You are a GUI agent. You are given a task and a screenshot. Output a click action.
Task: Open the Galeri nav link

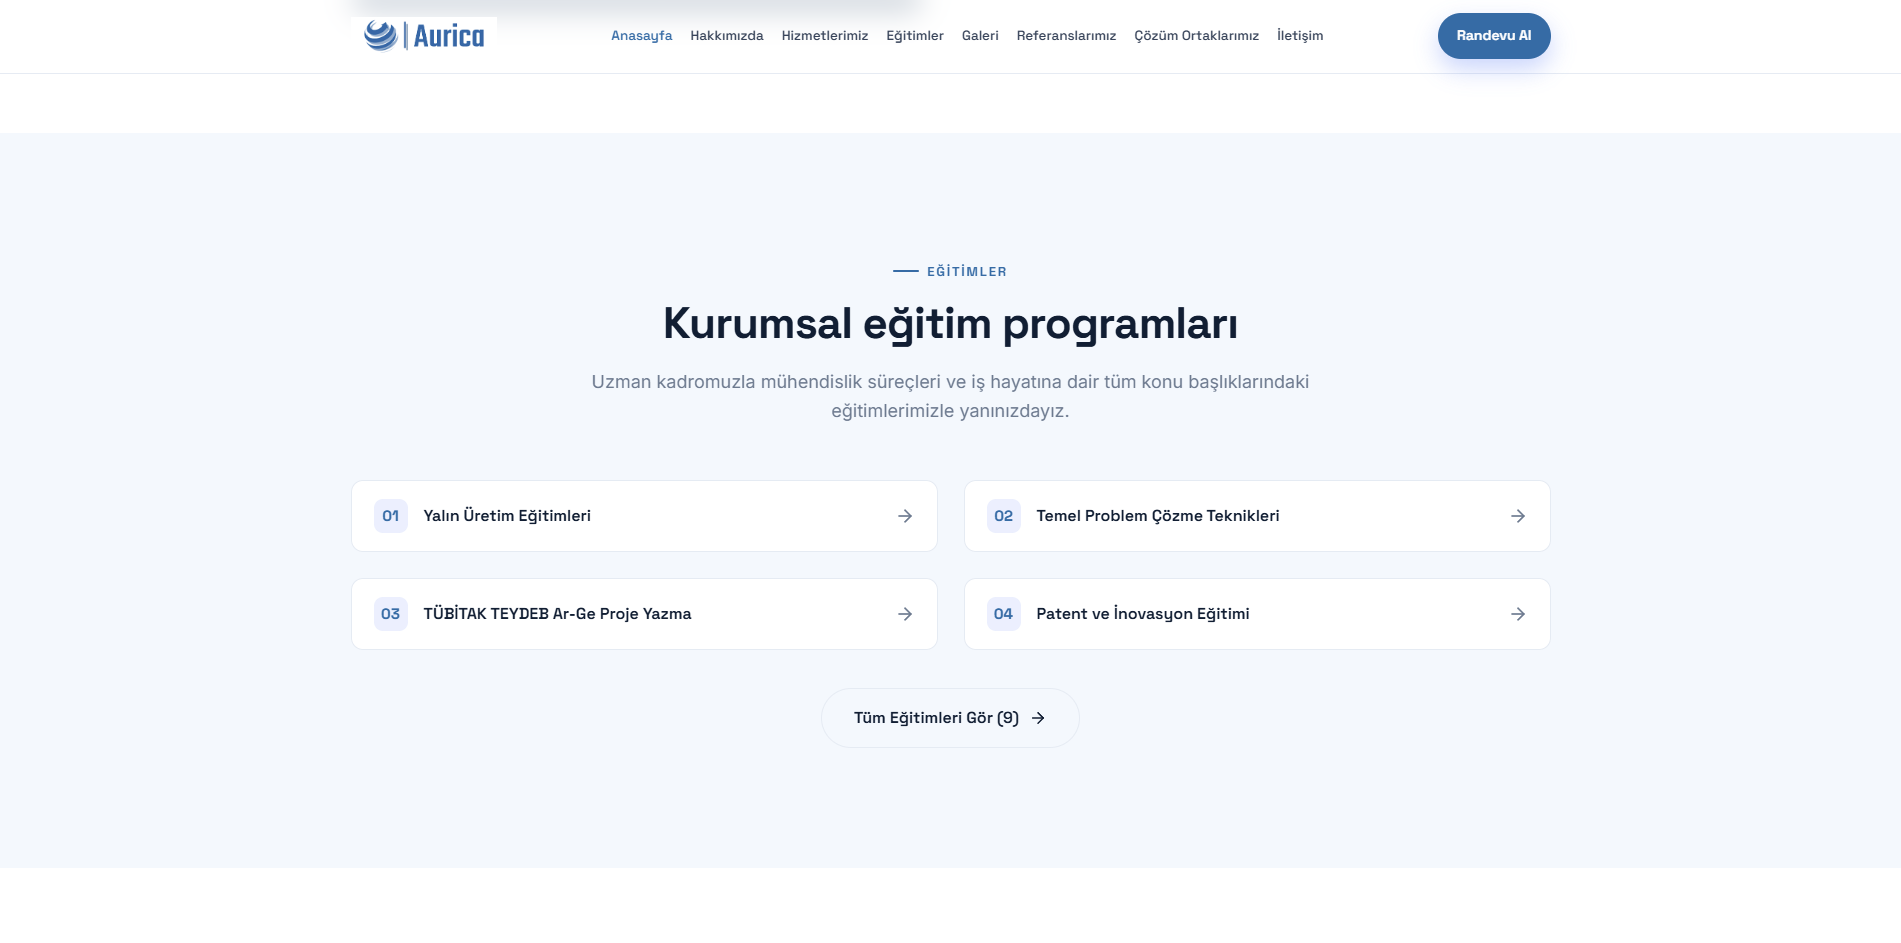coord(980,36)
